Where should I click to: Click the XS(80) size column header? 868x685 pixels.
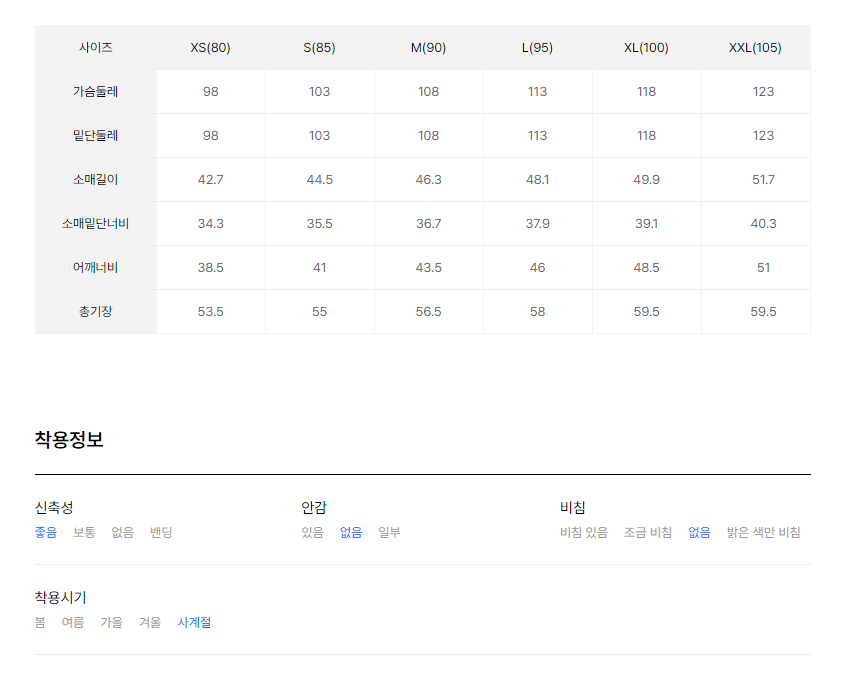[210, 48]
